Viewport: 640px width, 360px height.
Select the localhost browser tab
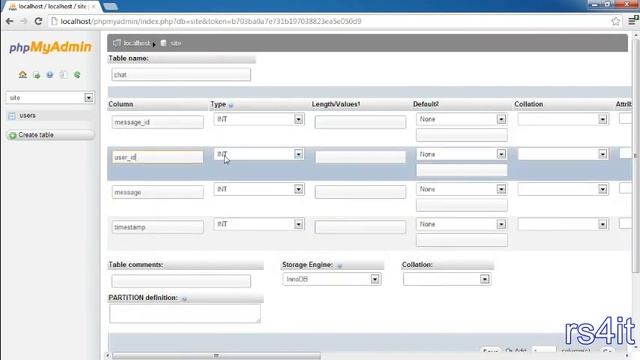pyautogui.click(x=52, y=7)
